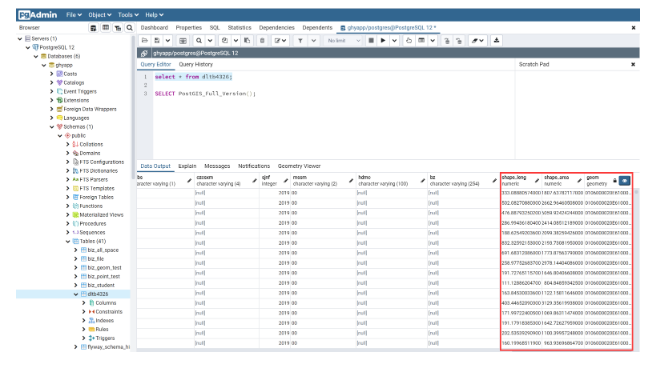The width and height of the screenshot is (650, 365).
Task: Click View Data table icon in Browser header
Action: 106,28
